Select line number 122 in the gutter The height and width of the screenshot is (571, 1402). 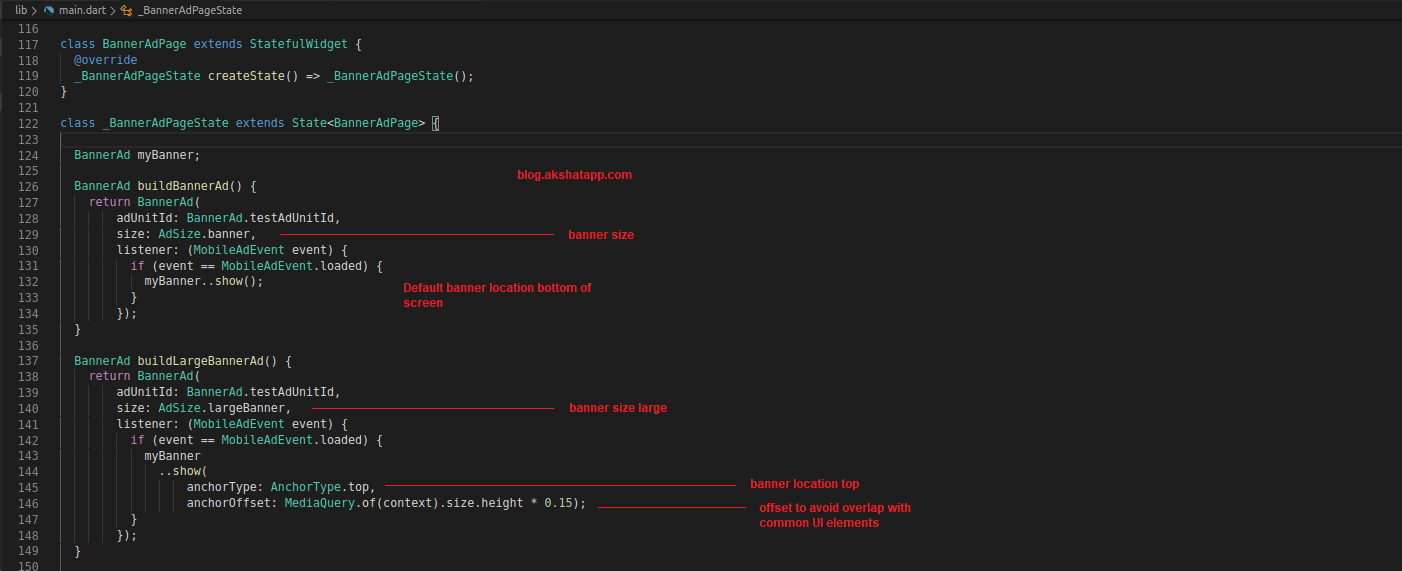28,123
